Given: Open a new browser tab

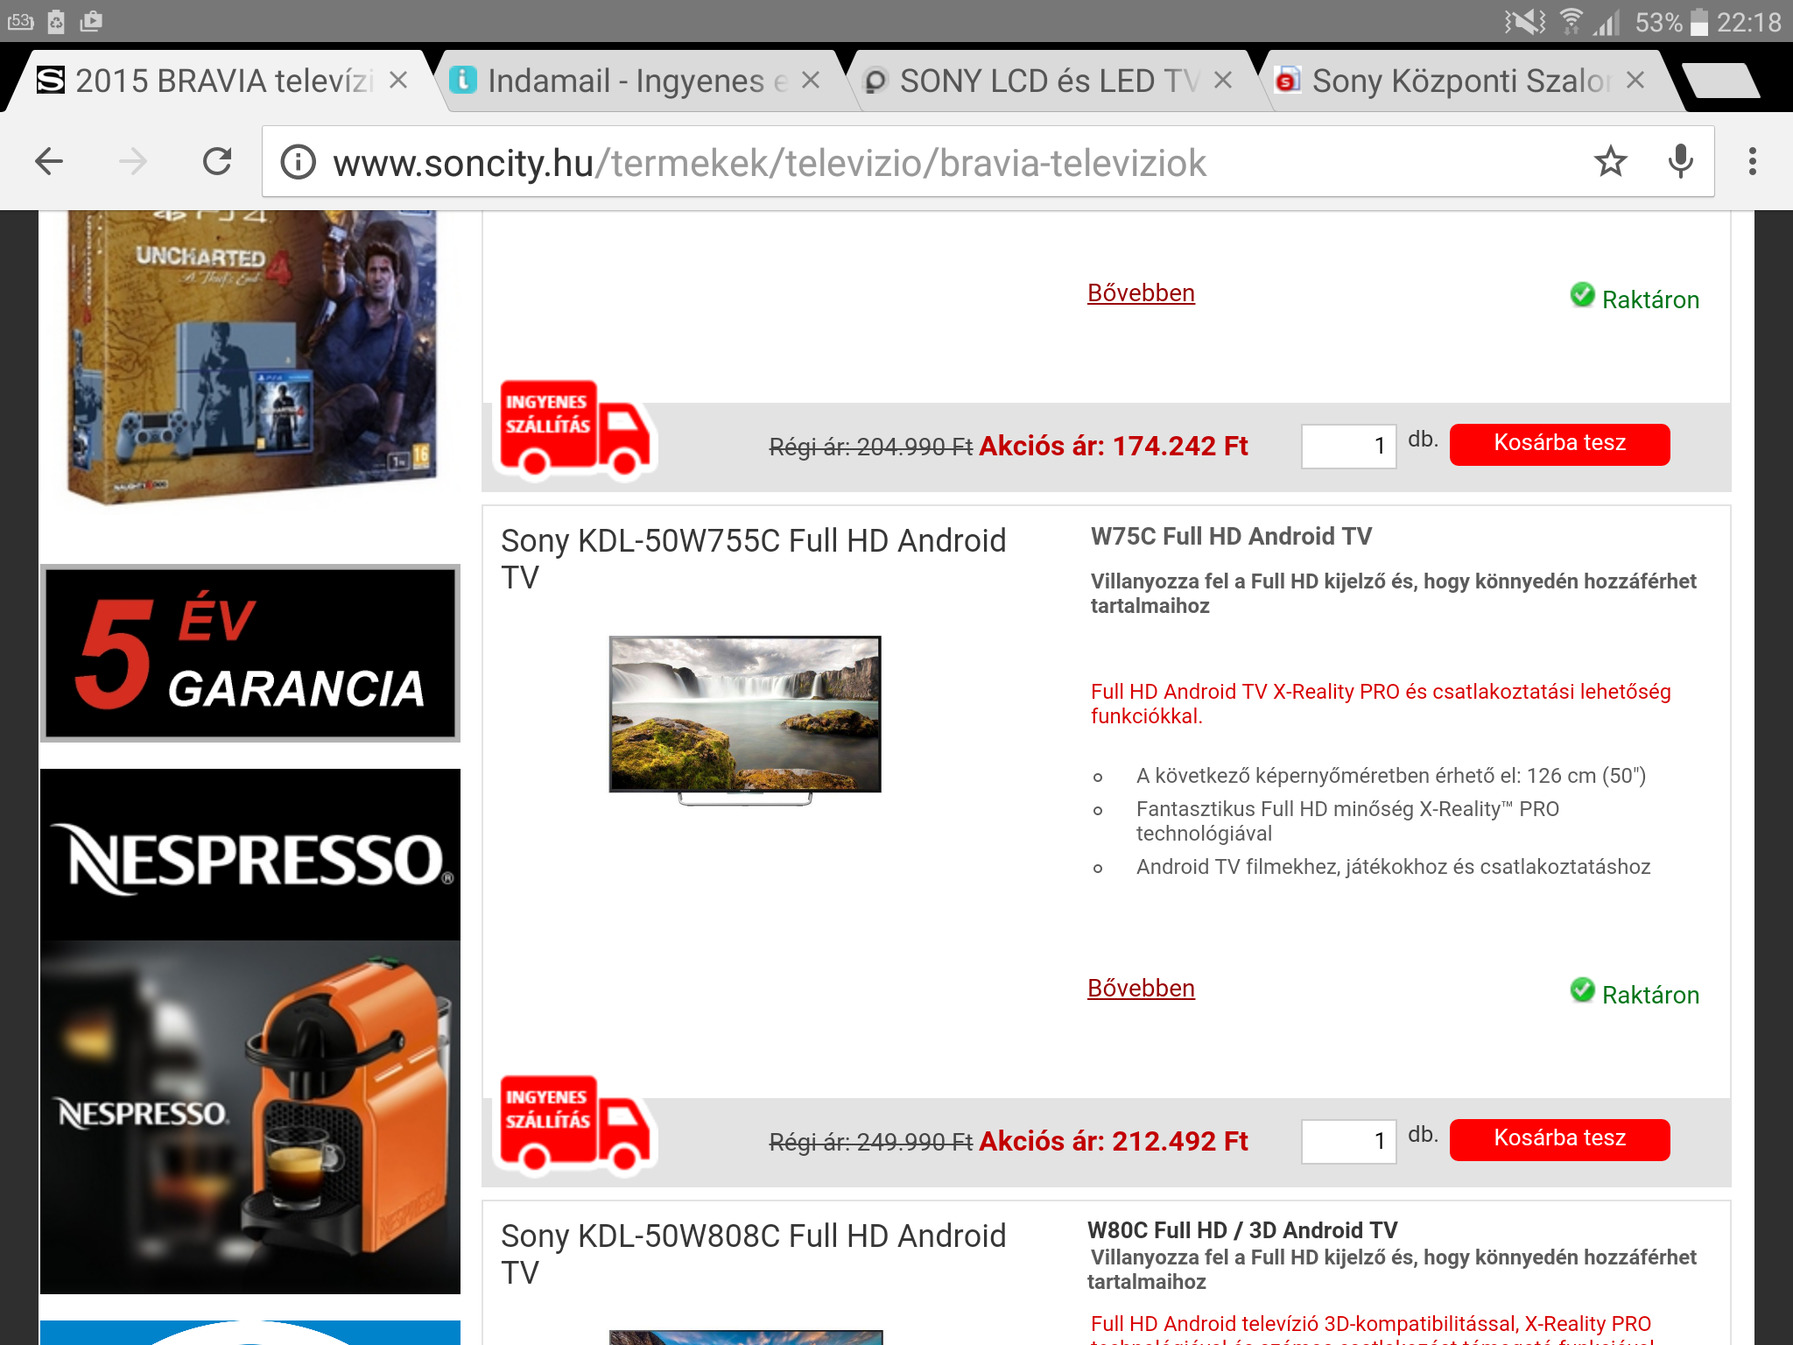Looking at the screenshot, I should pyautogui.click(x=1720, y=80).
